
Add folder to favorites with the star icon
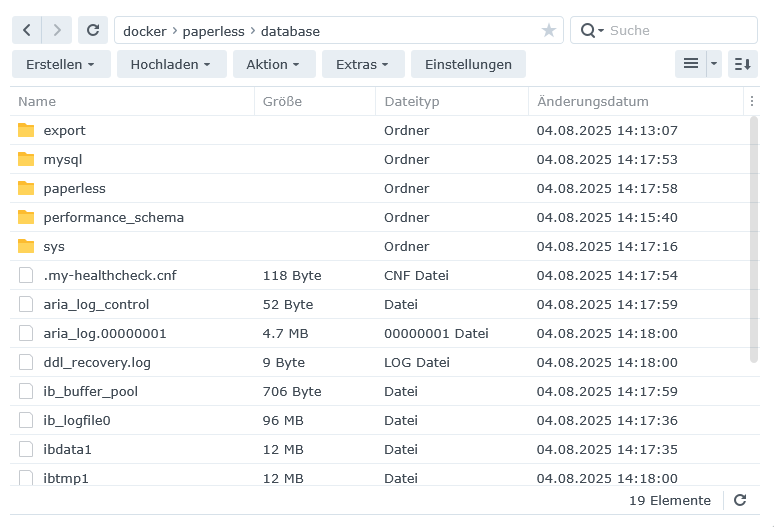[548, 31]
